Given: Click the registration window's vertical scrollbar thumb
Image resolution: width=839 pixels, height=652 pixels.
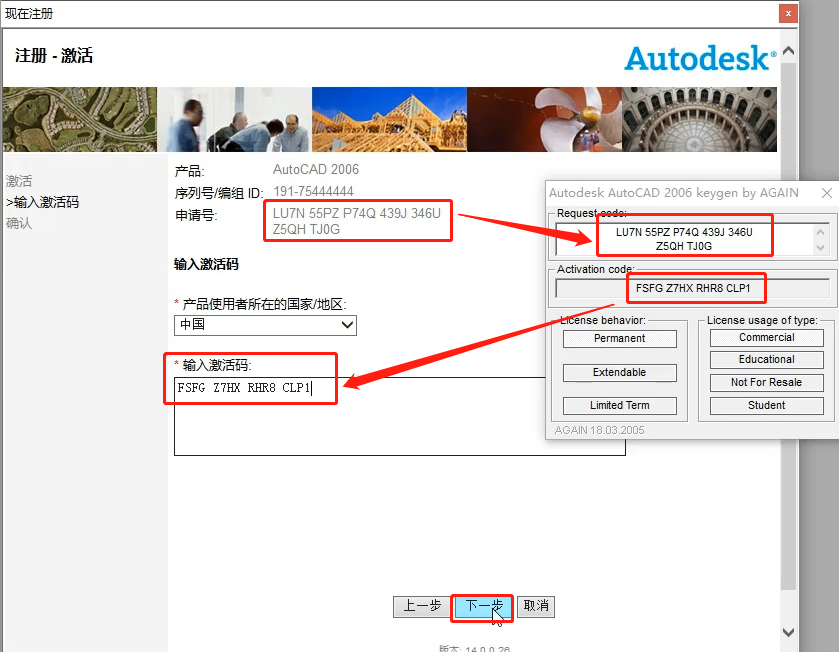Looking at the screenshot, I should click(788, 326).
